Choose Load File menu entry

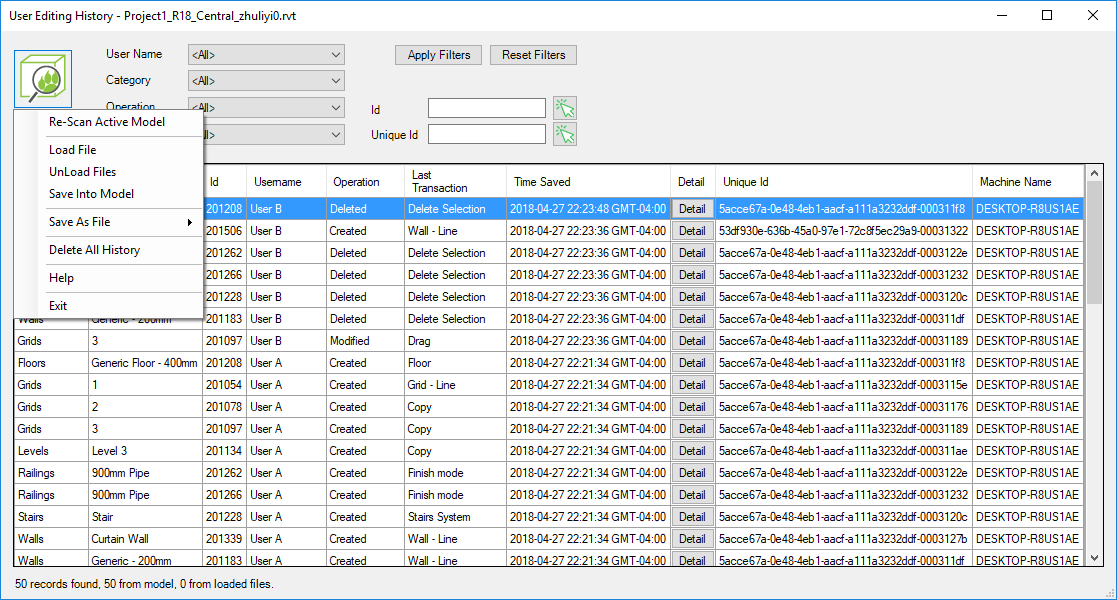coord(70,149)
